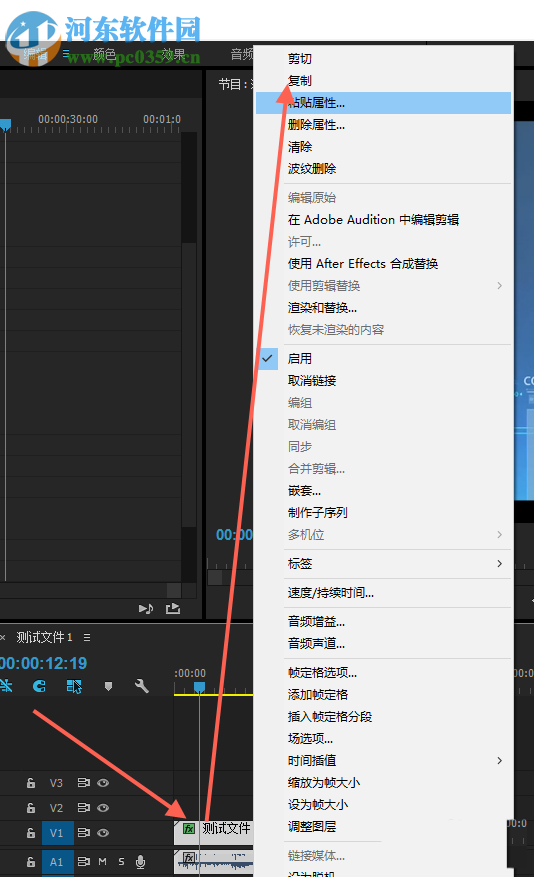Viewport: 534px width, 877px height.
Task: Click play audio icon in source panel
Action: pyautogui.click(x=146, y=609)
